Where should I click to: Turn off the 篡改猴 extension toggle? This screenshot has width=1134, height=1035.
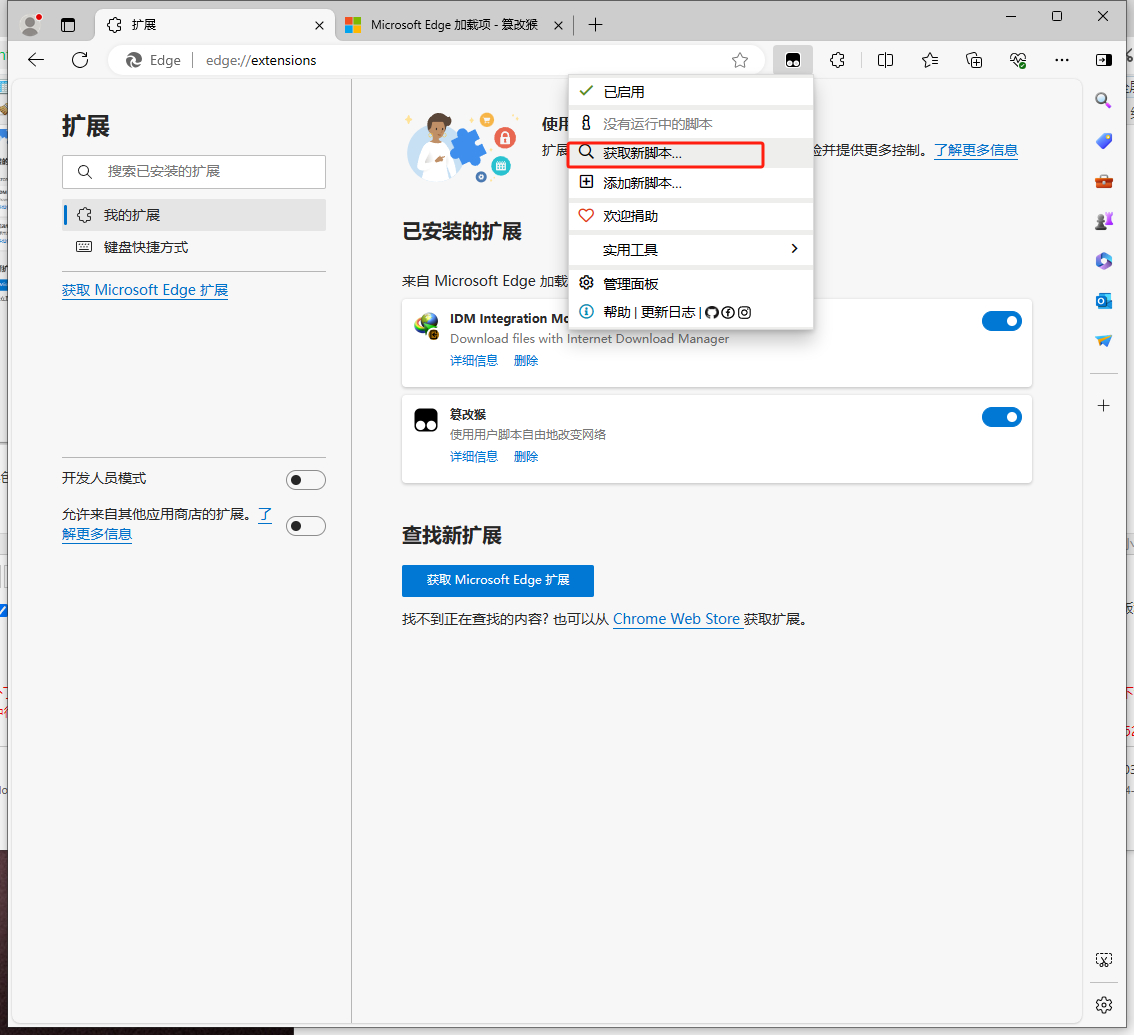click(1001, 417)
